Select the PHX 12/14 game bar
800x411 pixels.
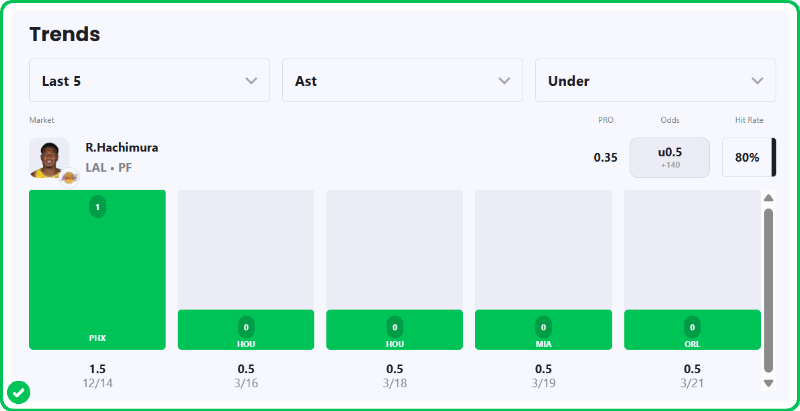[97, 270]
